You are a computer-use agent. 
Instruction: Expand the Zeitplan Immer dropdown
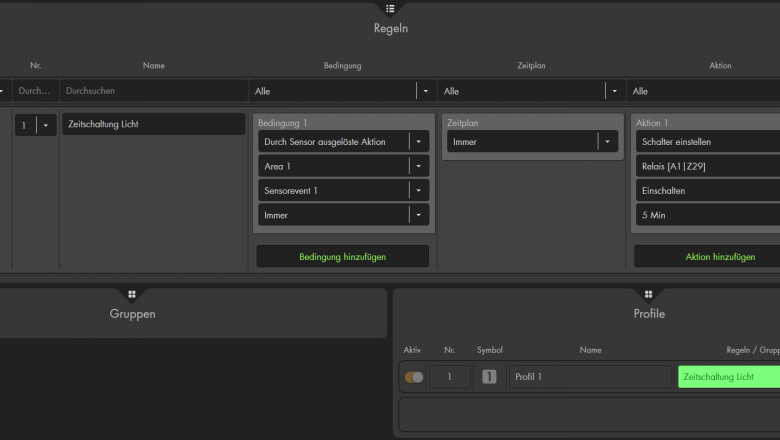click(x=607, y=142)
